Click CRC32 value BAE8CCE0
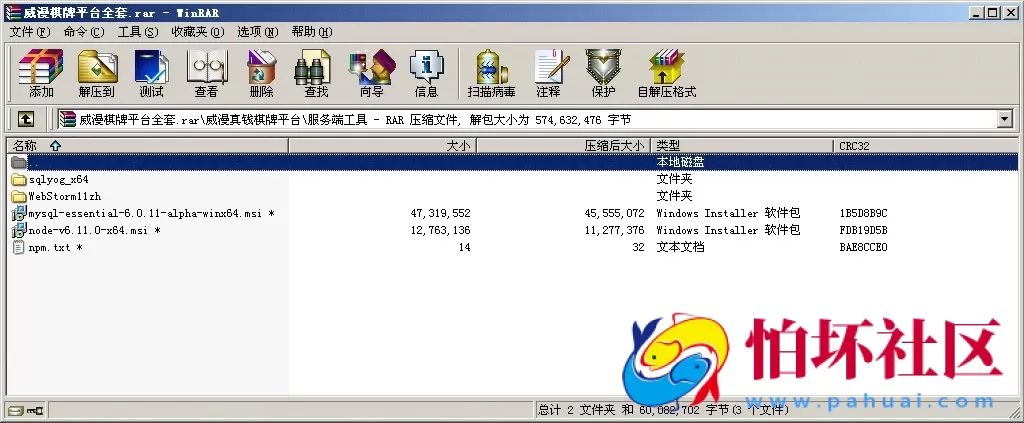The height and width of the screenshot is (423, 1024). point(863,247)
